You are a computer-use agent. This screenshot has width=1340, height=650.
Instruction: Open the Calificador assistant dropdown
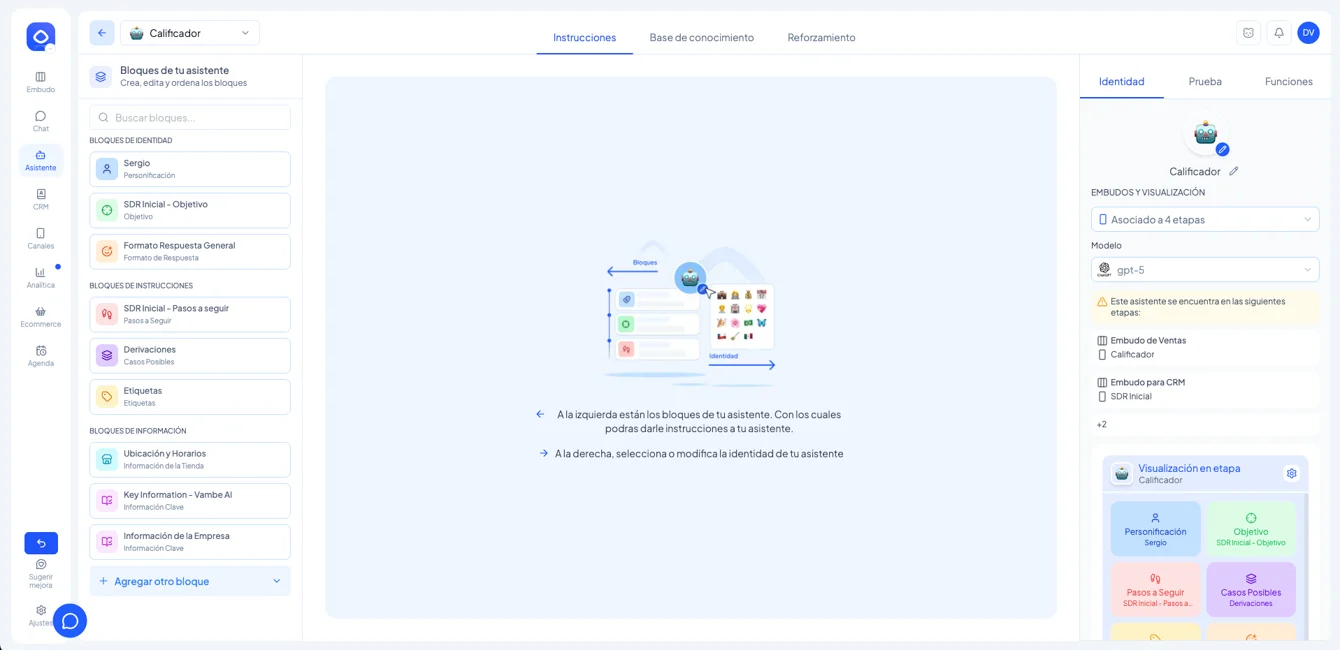click(x=190, y=33)
